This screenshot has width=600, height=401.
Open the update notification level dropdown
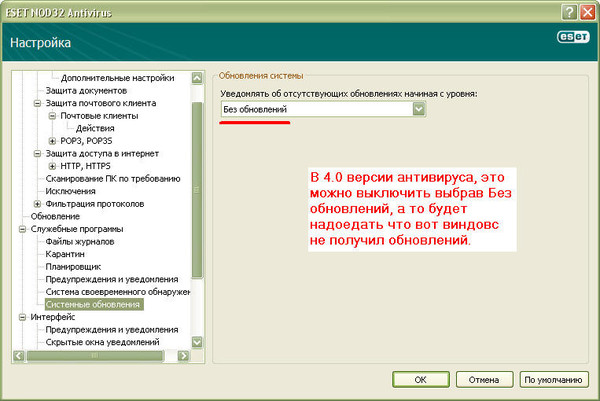pos(419,109)
